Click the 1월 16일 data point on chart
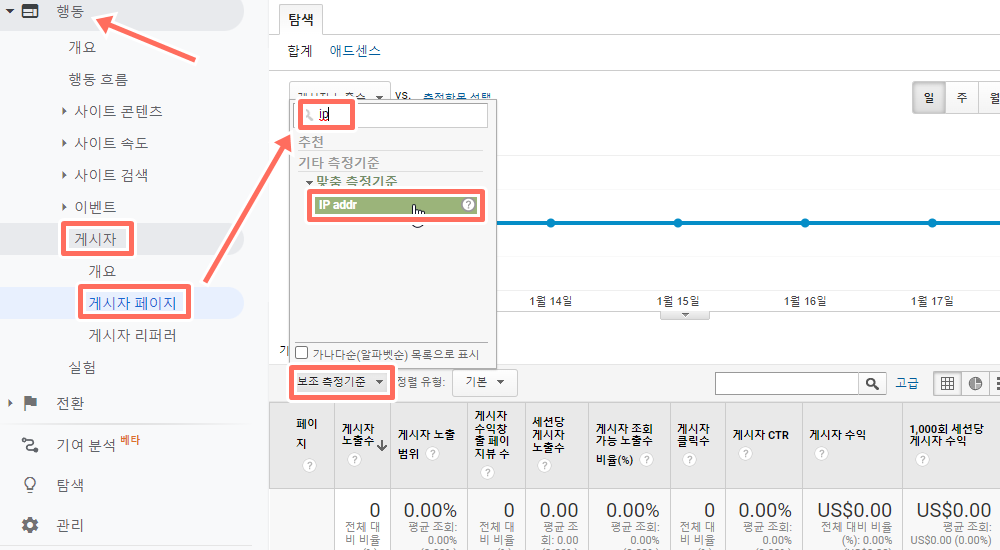 [x=805, y=223]
